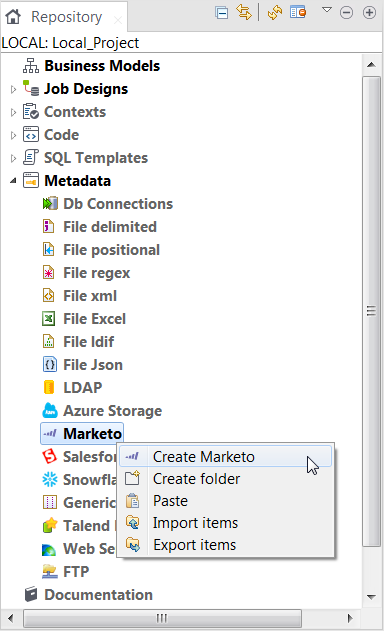Maximize the Repository view panel
The width and height of the screenshot is (384, 631).
click(369, 13)
